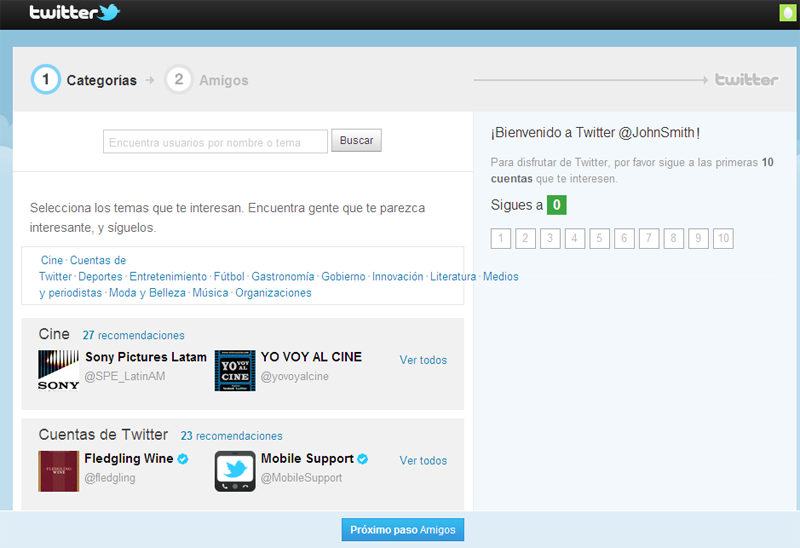Image resolution: width=800 pixels, height=548 pixels.
Task: Open the Gobierno category link
Action: click(343, 277)
